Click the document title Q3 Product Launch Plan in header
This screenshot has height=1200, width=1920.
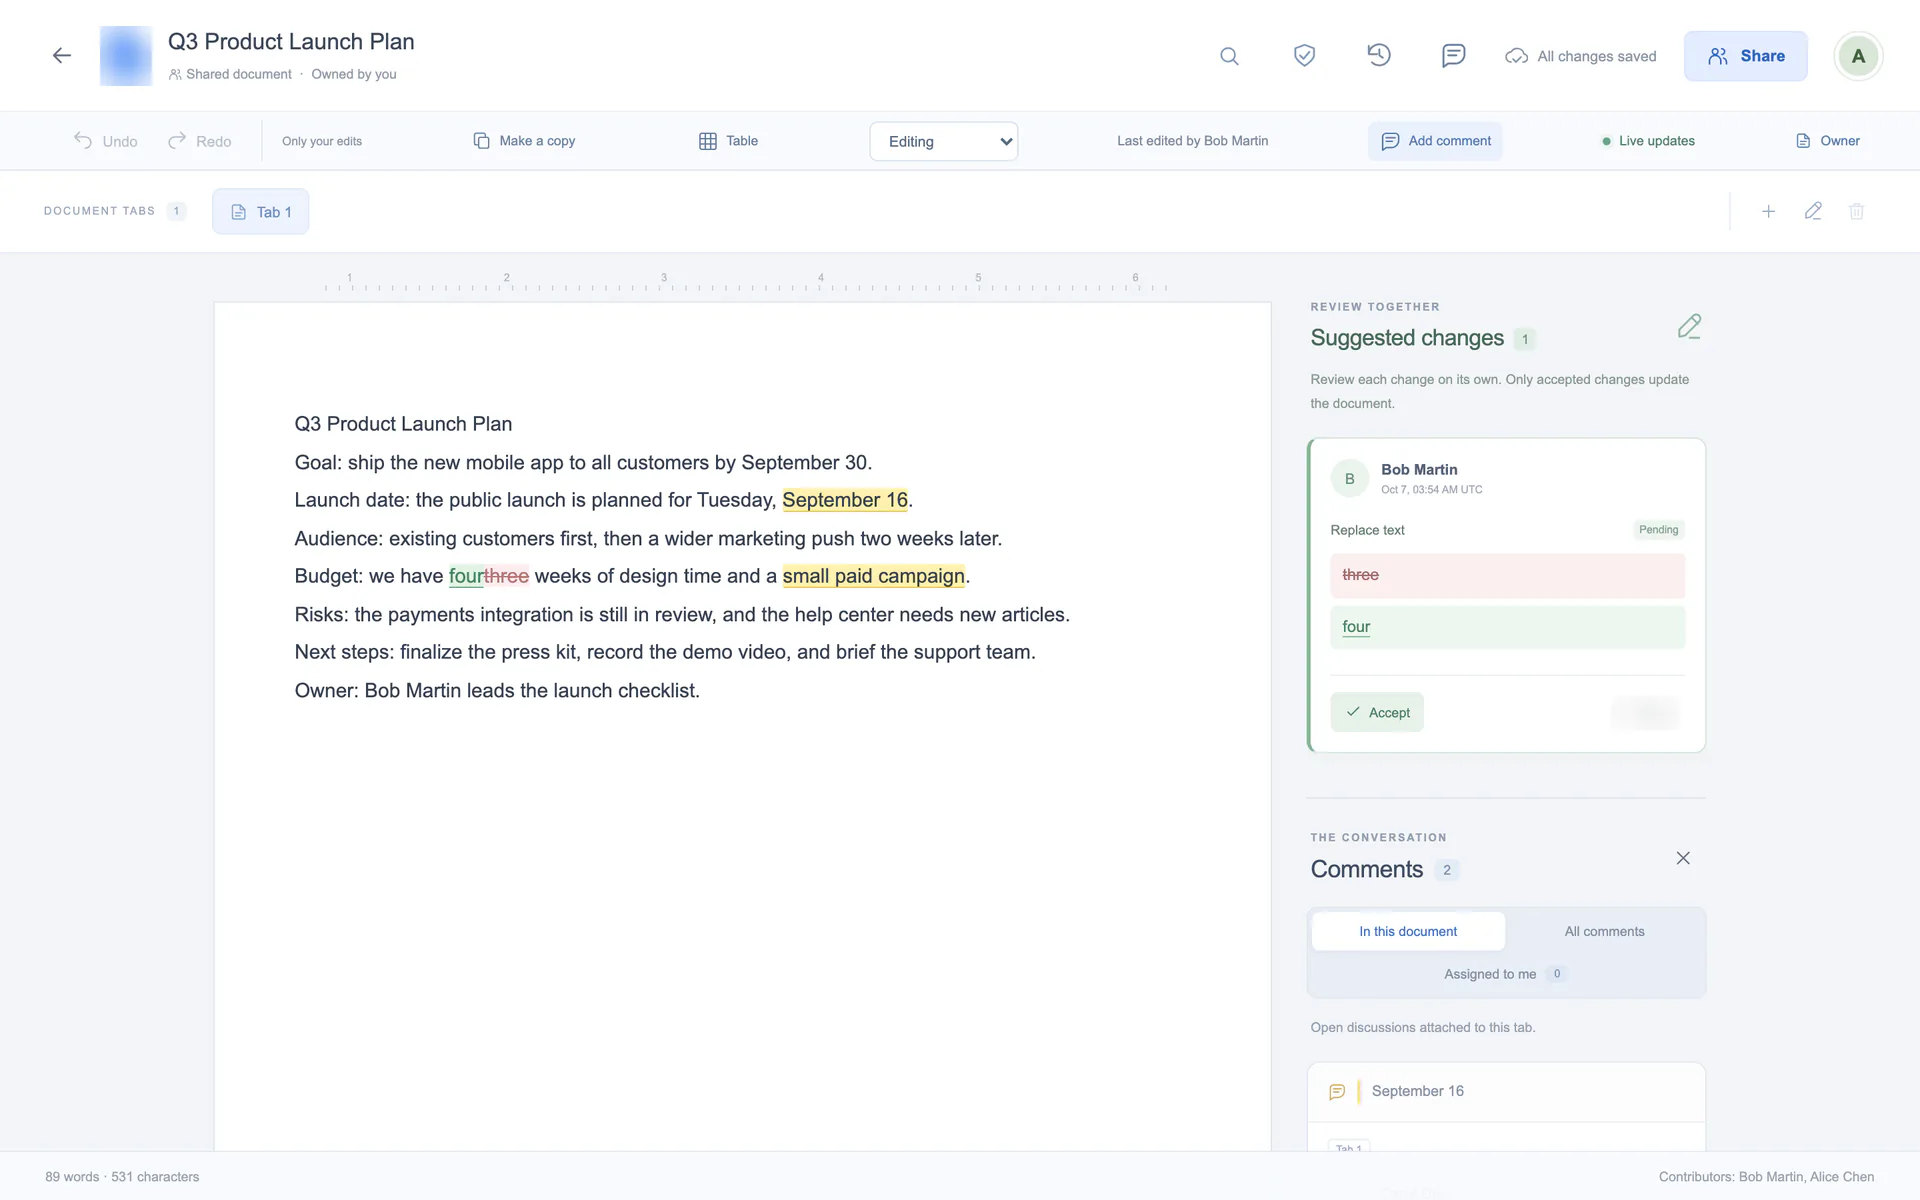[x=291, y=42]
